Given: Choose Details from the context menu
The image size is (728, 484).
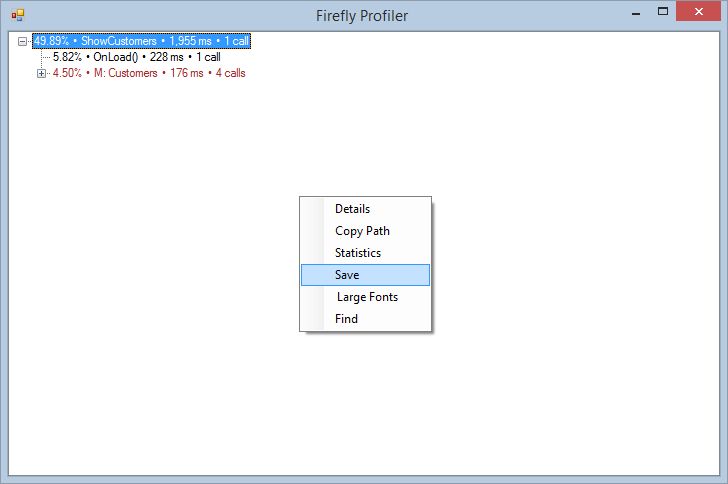Looking at the screenshot, I should 365,209.
